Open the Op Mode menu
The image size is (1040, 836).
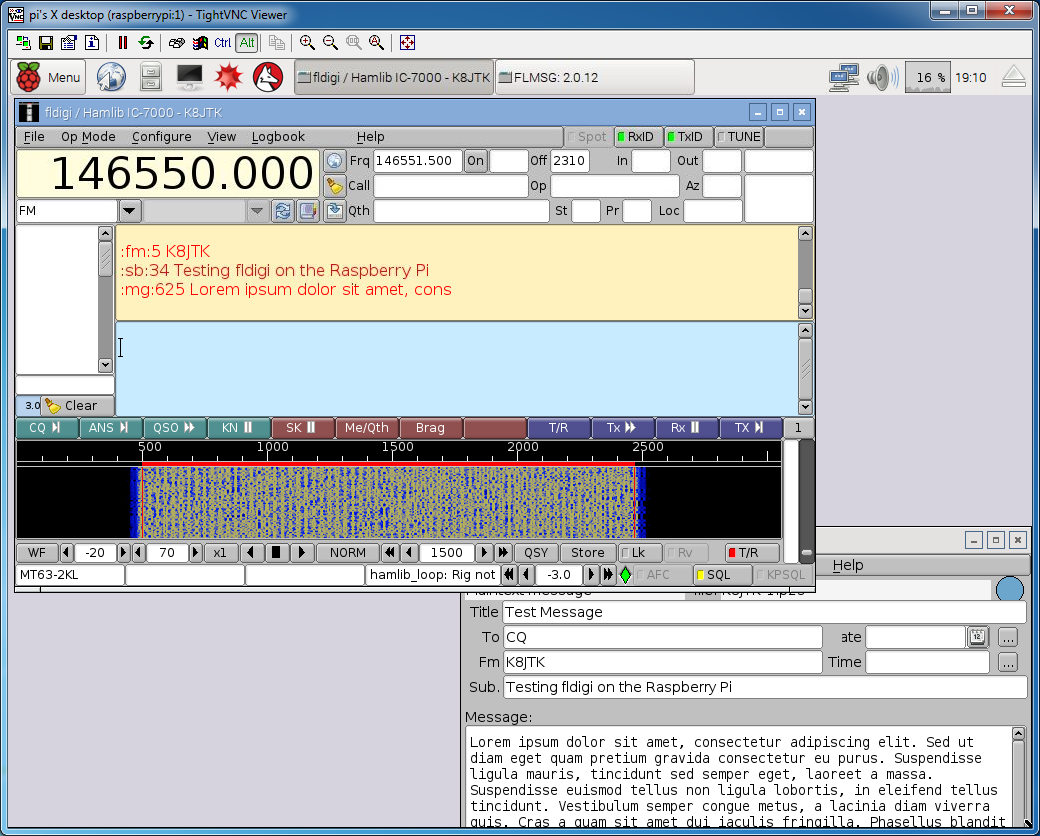88,137
